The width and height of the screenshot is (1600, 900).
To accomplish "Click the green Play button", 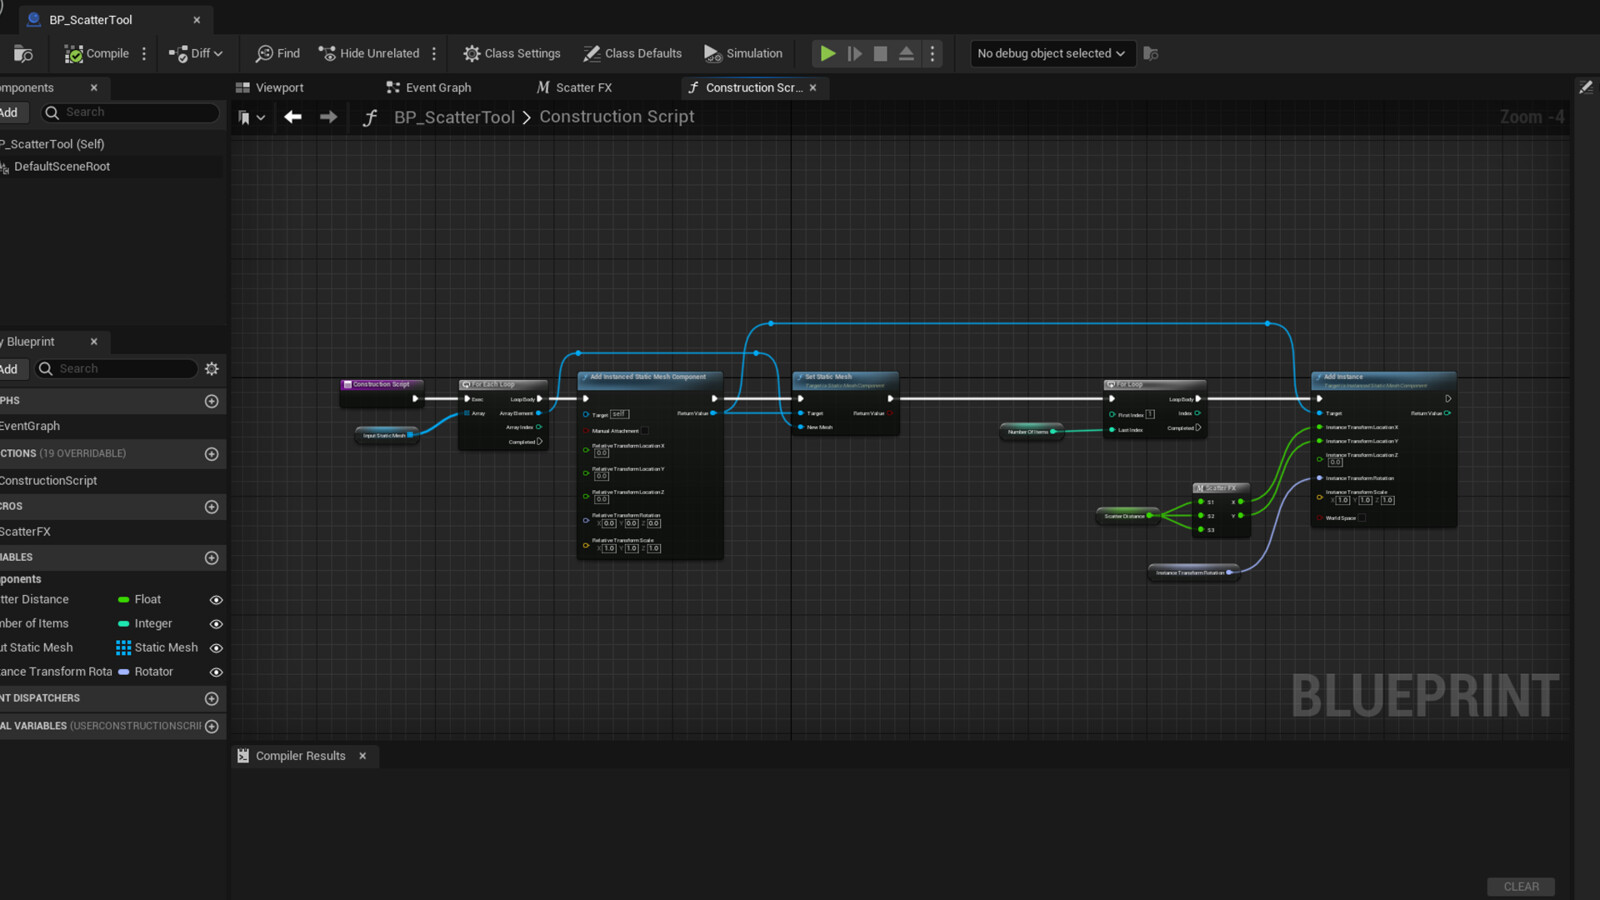I will [x=828, y=54].
